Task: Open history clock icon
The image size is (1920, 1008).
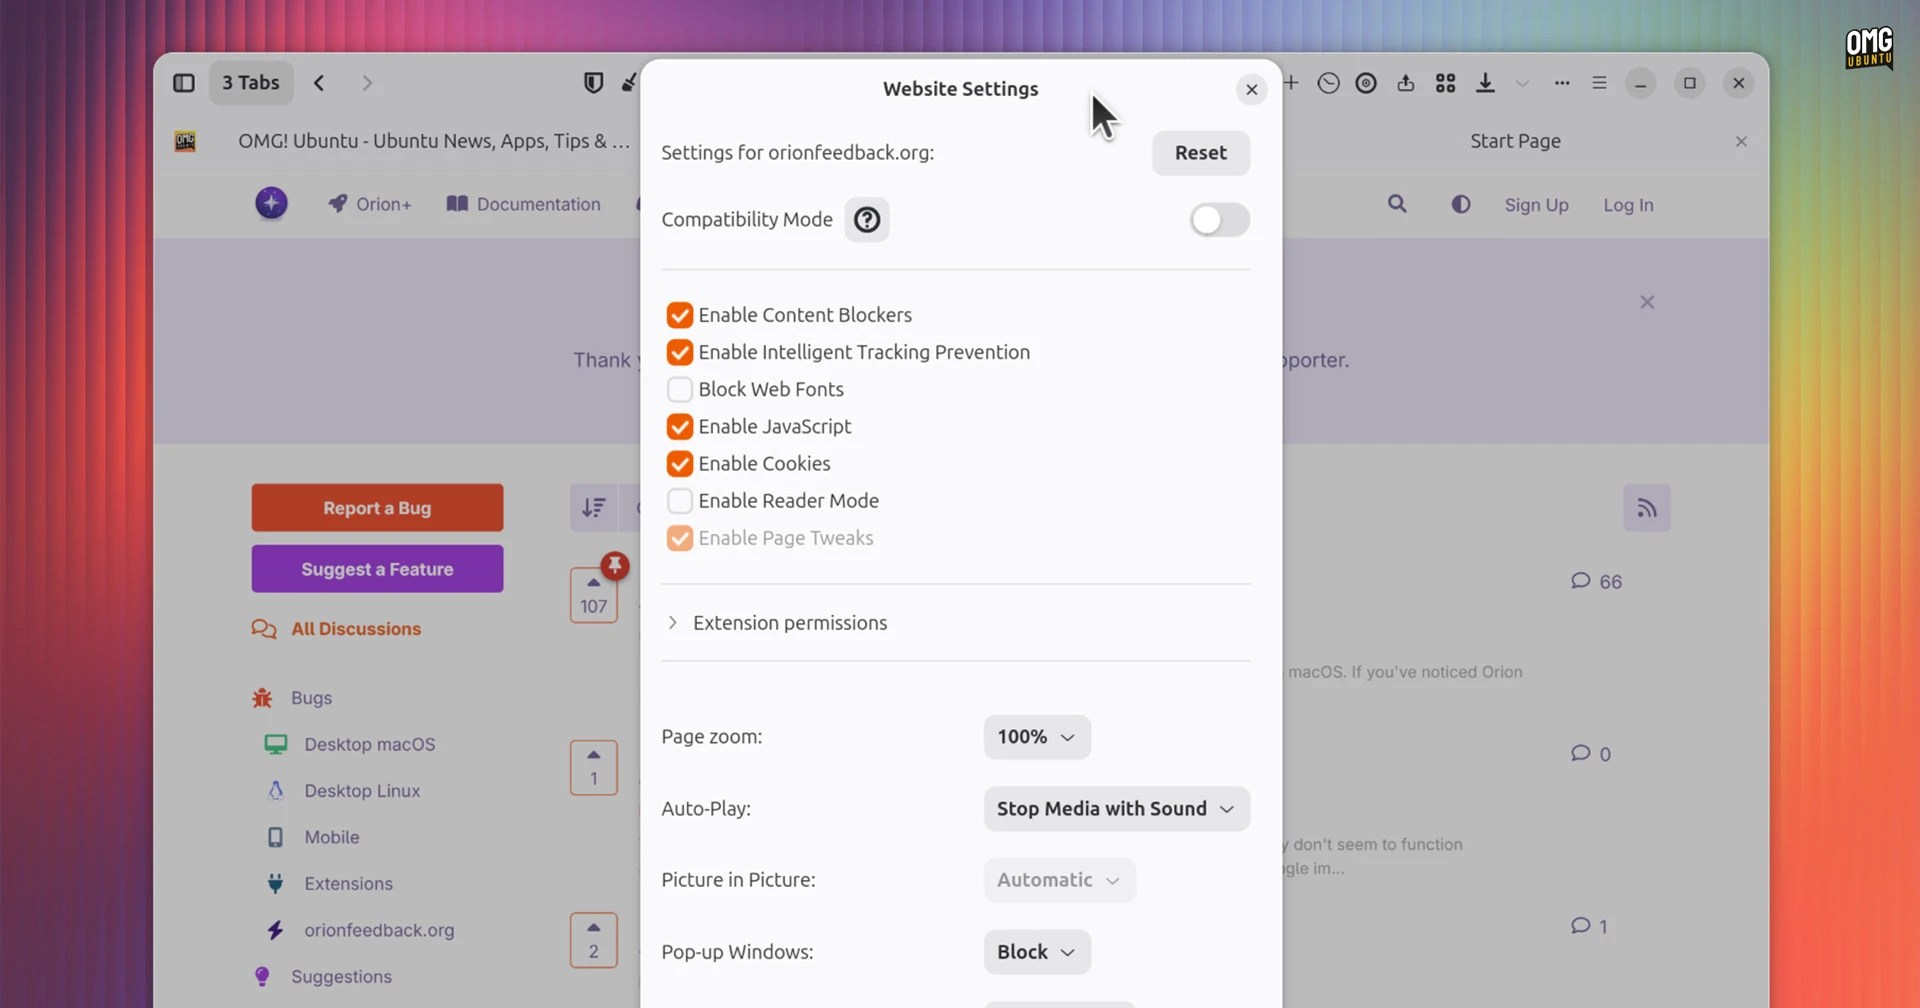Action: [1328, 83]
